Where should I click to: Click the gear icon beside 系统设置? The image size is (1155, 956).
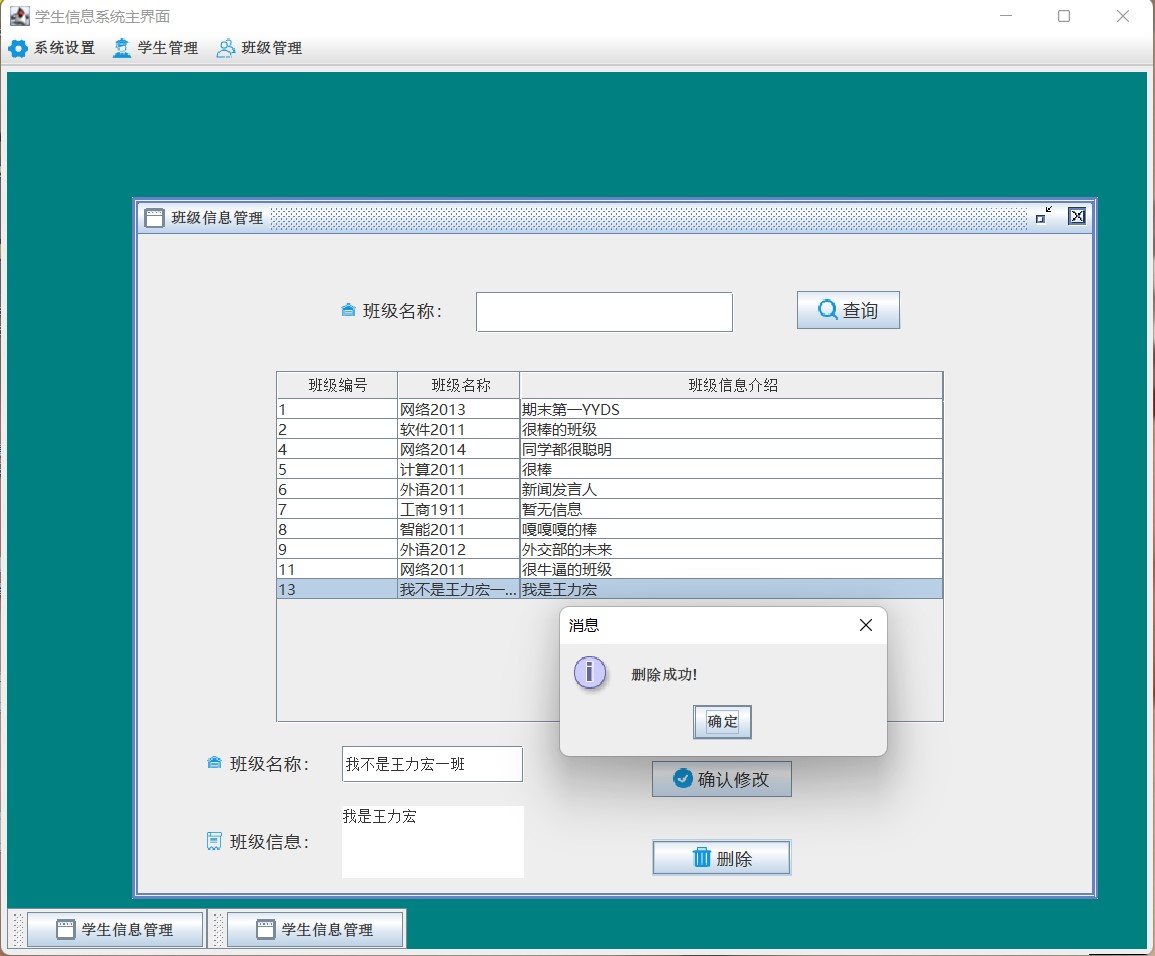click(x=18, y=49)
